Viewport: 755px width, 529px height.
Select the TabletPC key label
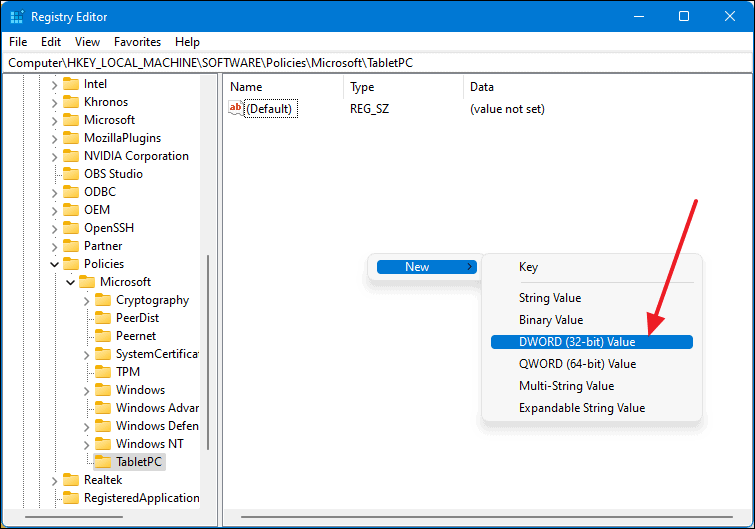(x=139, y=462)
